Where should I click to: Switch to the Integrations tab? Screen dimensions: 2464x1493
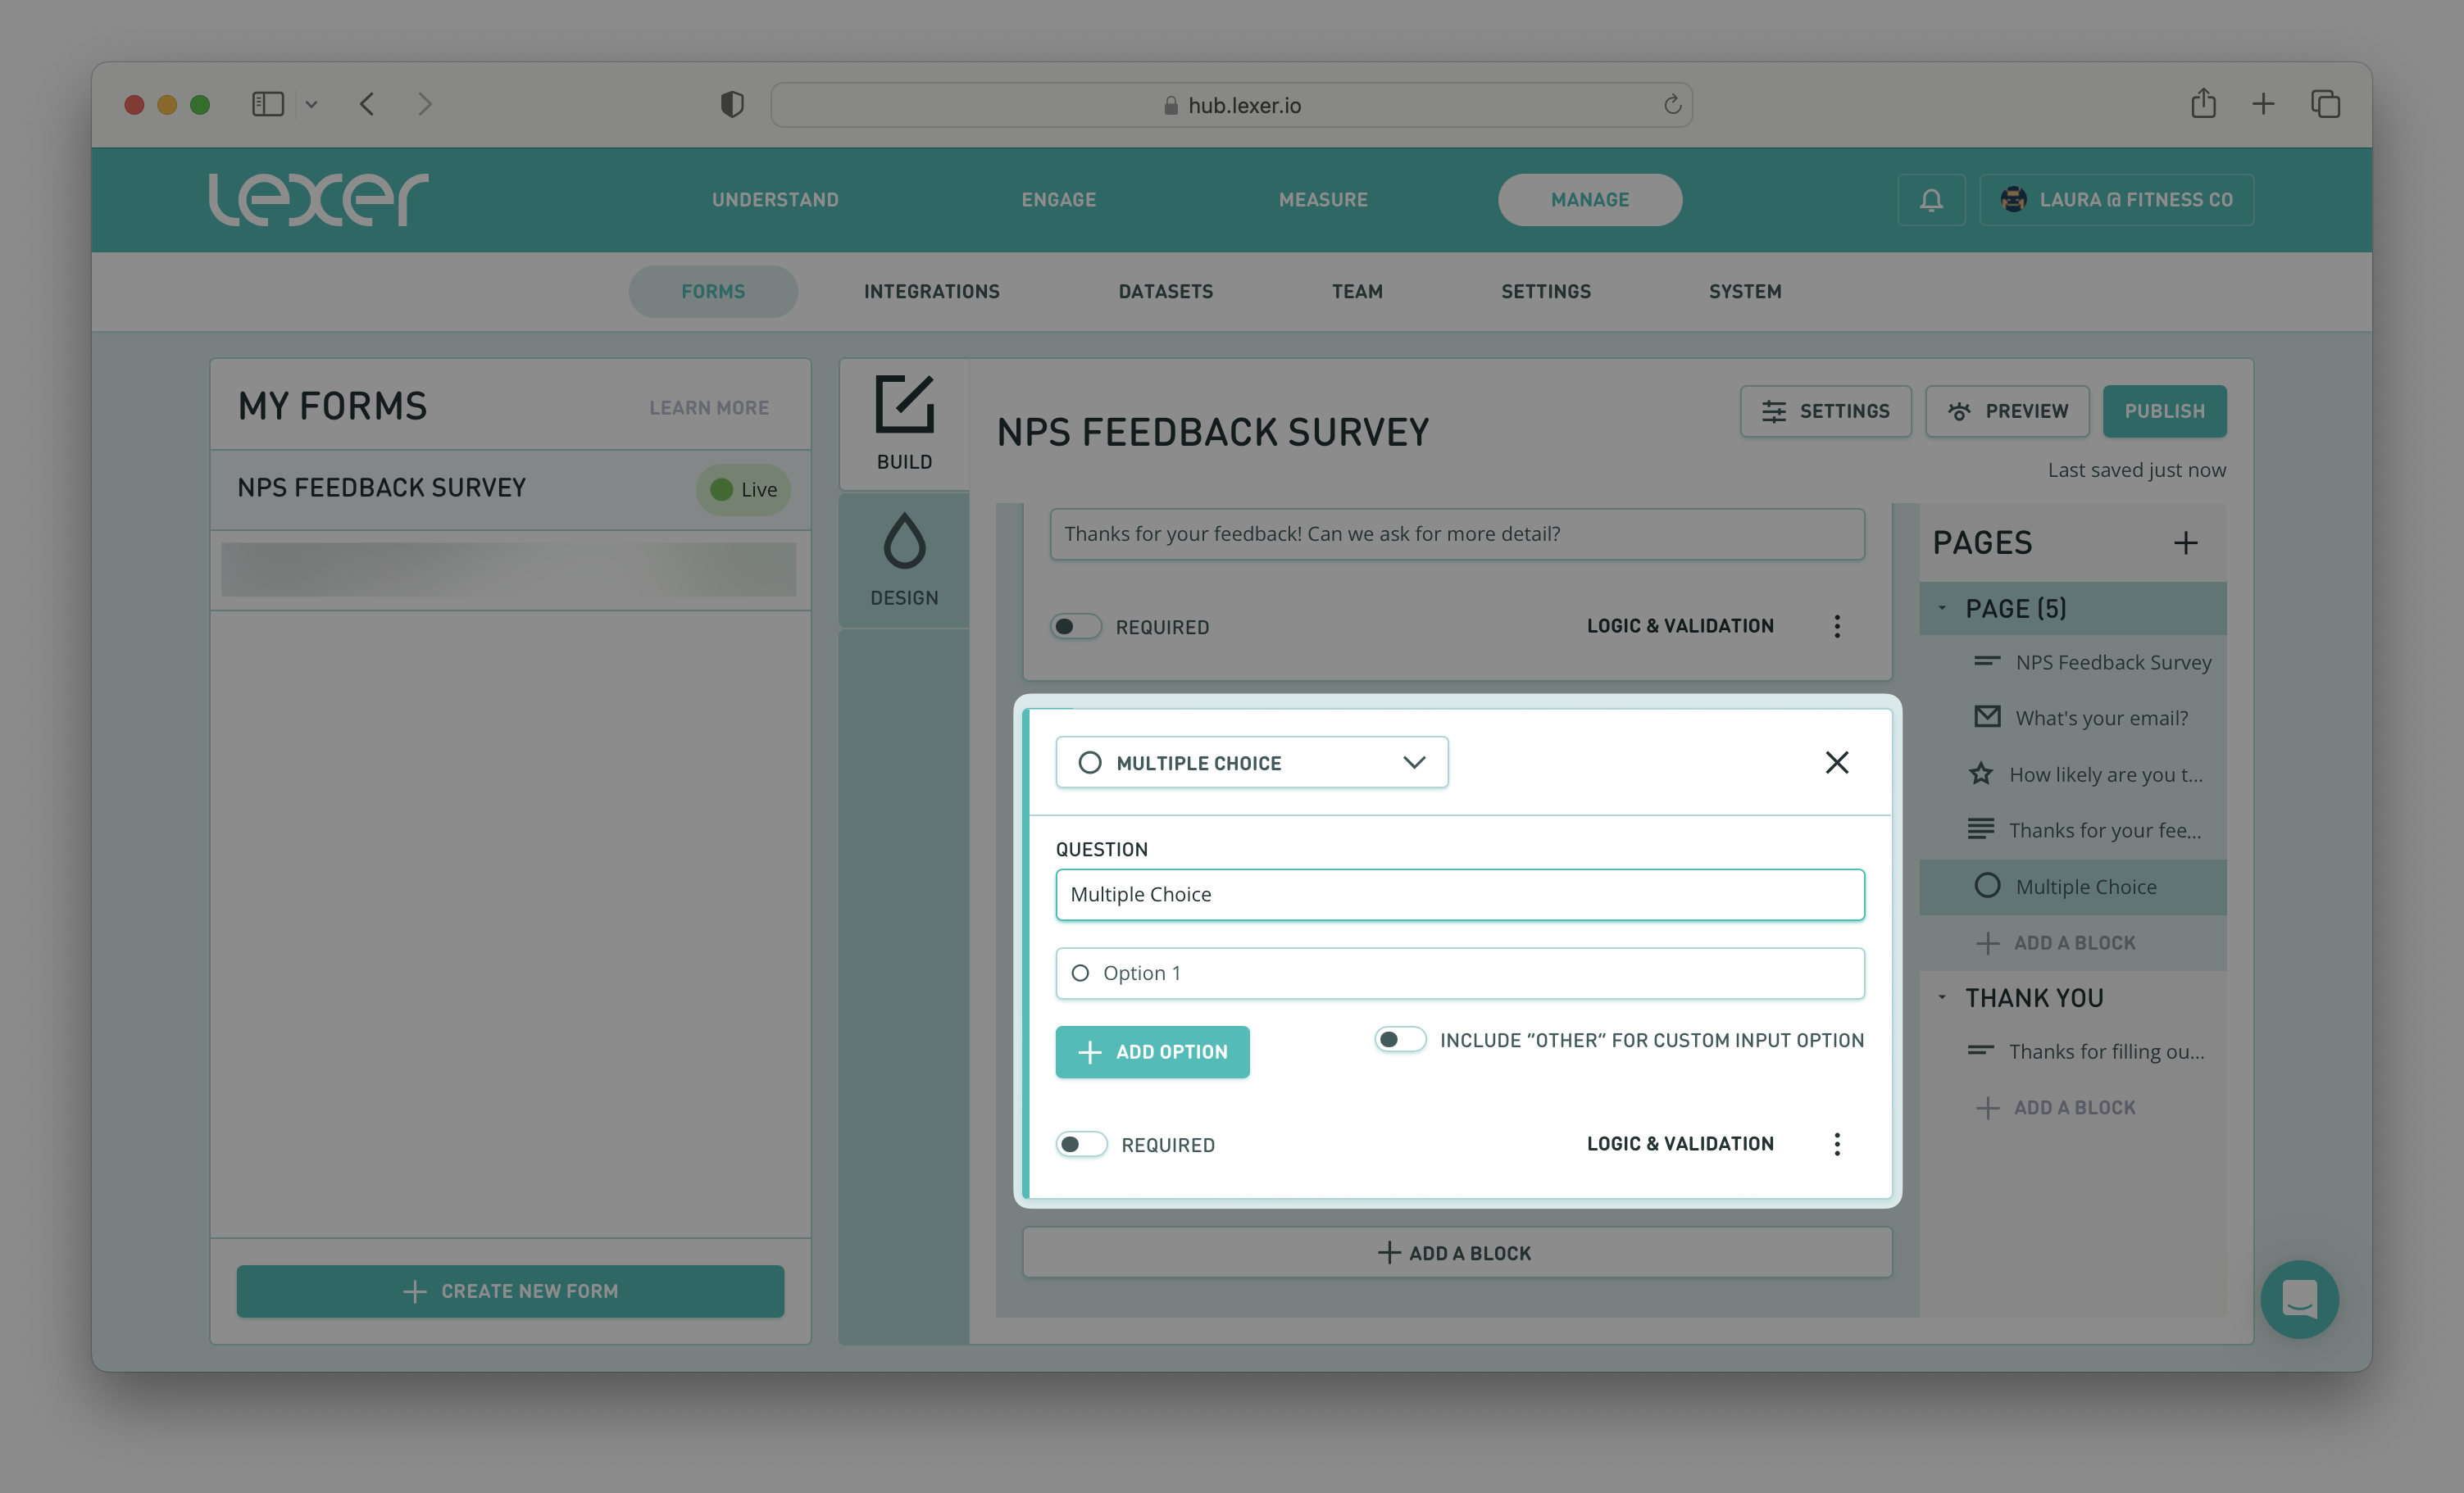[931, 291]
